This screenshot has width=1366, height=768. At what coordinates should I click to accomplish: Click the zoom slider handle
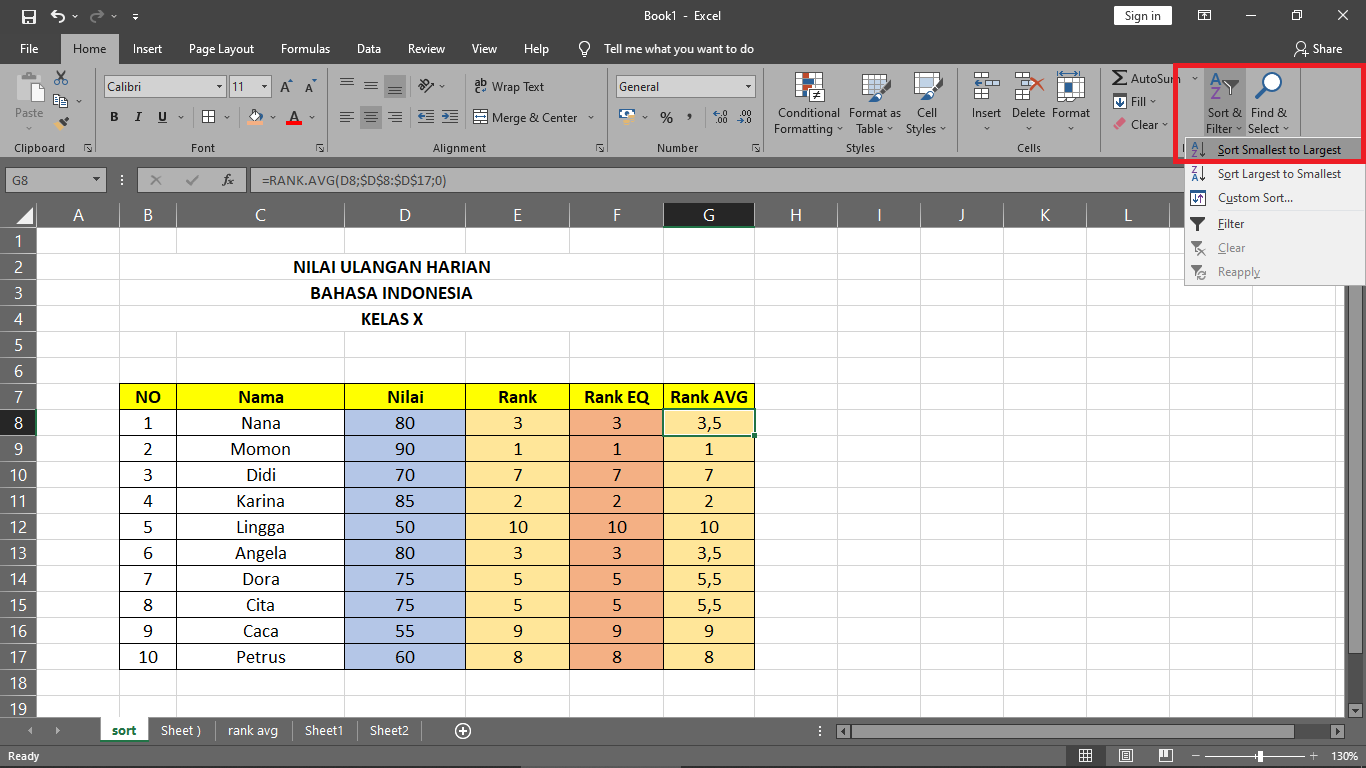pyautogui.click(x=1260, y=756)
